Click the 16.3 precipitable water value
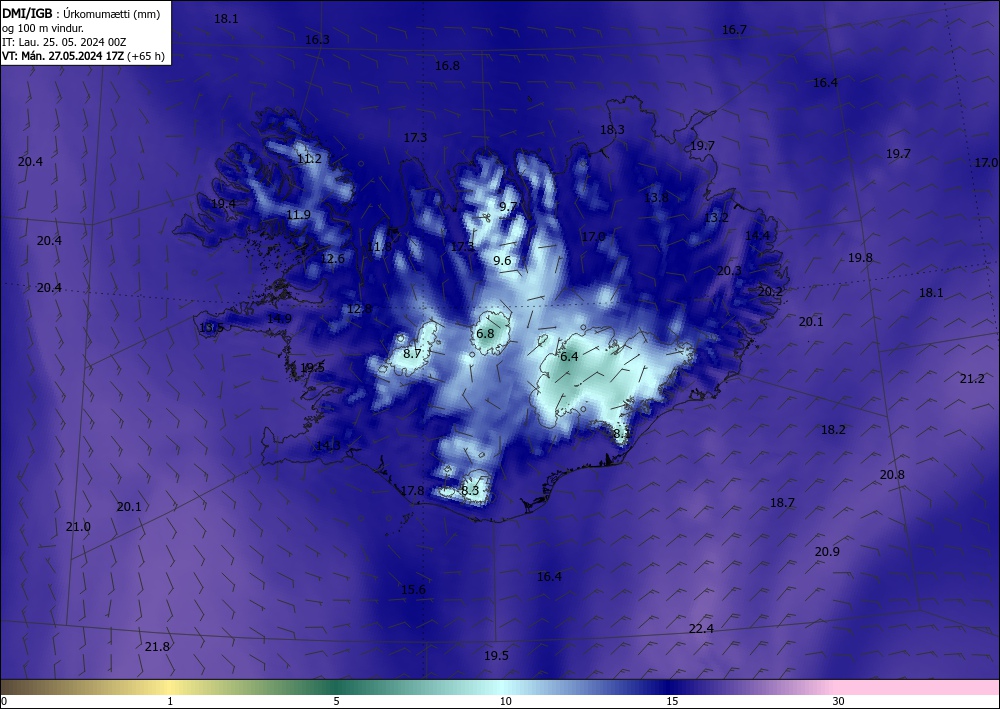Viewport: 1000px width, 709px height. [x=317, y=40]
